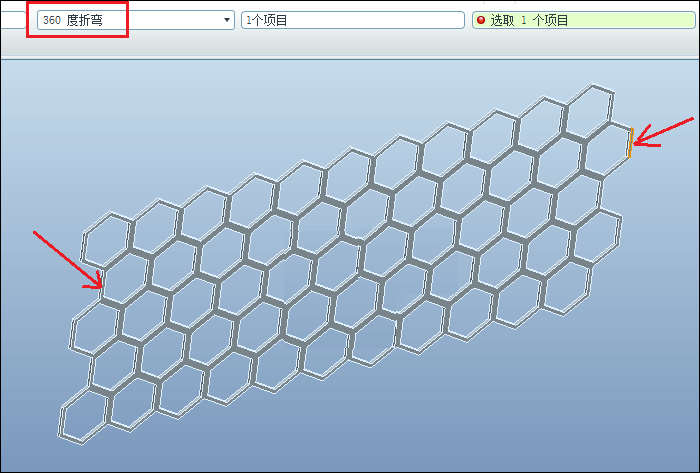Select the orange highlighted edge of honeycomb
This screenshot has height=473, width=700.
(630, 142)
